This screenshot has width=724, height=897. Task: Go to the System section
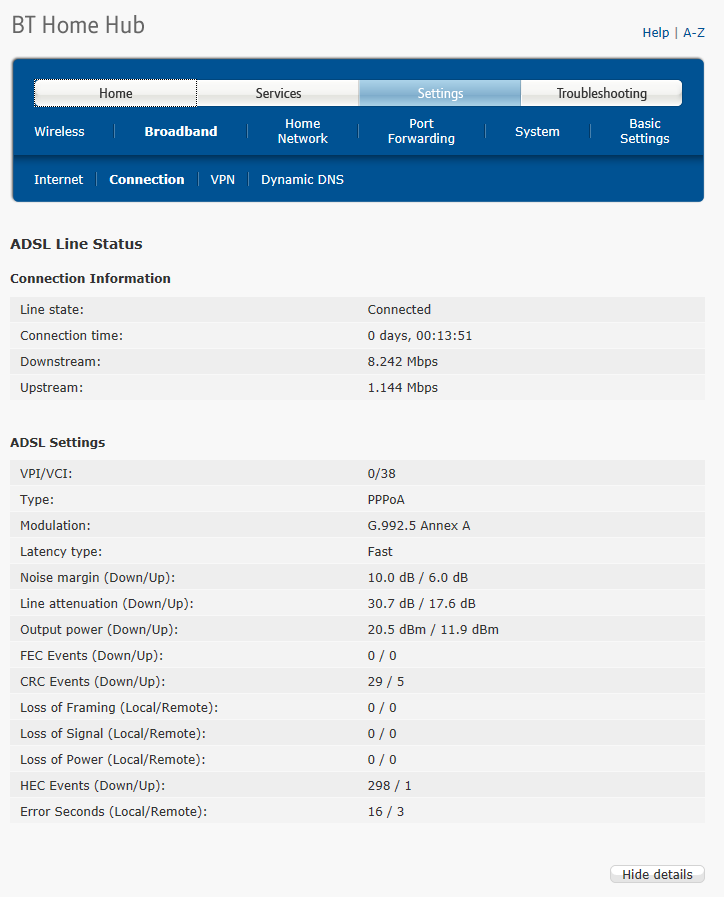click(x=537, y=132)
